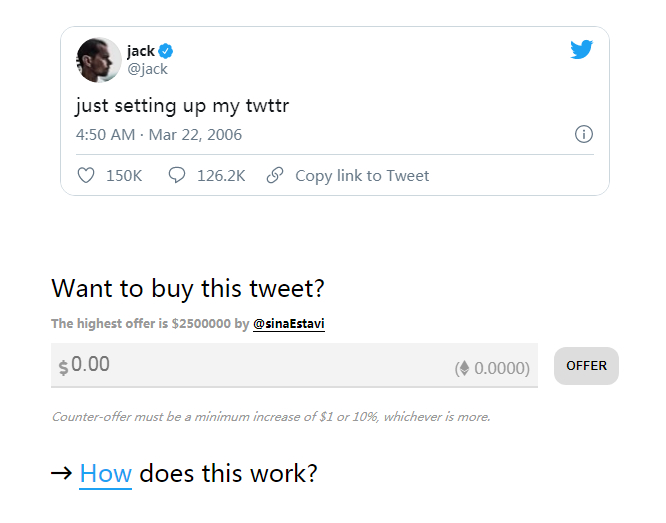
Task: Select 'Copy link to Tweet'
Action: pos(362,176)
